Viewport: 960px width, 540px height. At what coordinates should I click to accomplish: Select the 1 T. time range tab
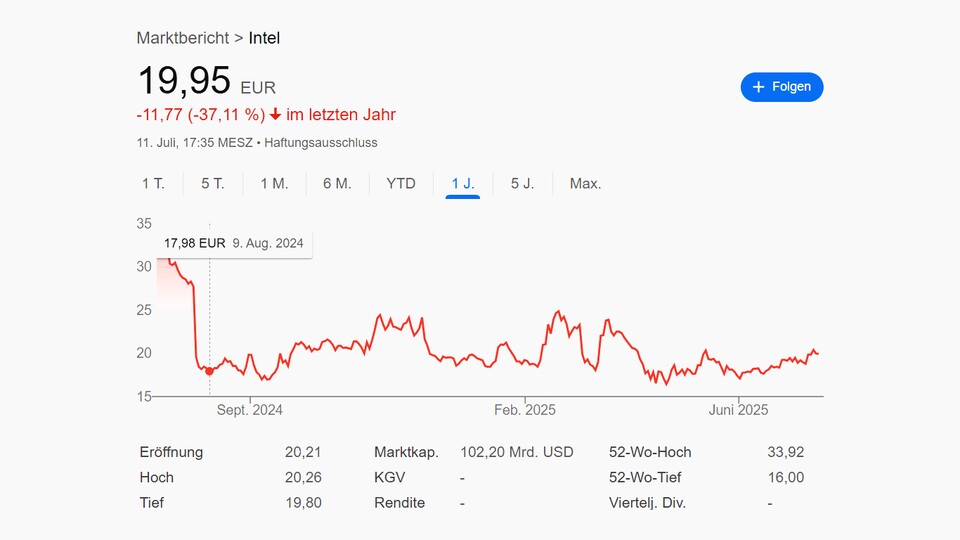pos(153,184)
